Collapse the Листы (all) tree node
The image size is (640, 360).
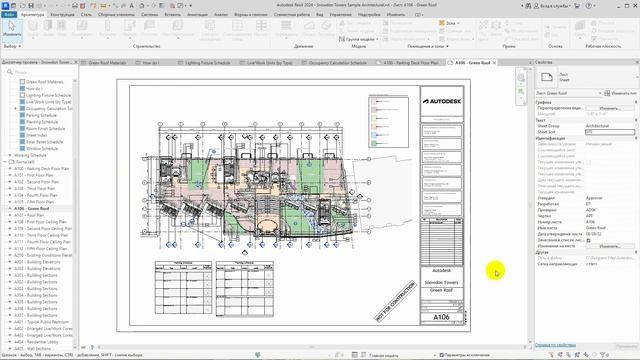tap(5, 162)
